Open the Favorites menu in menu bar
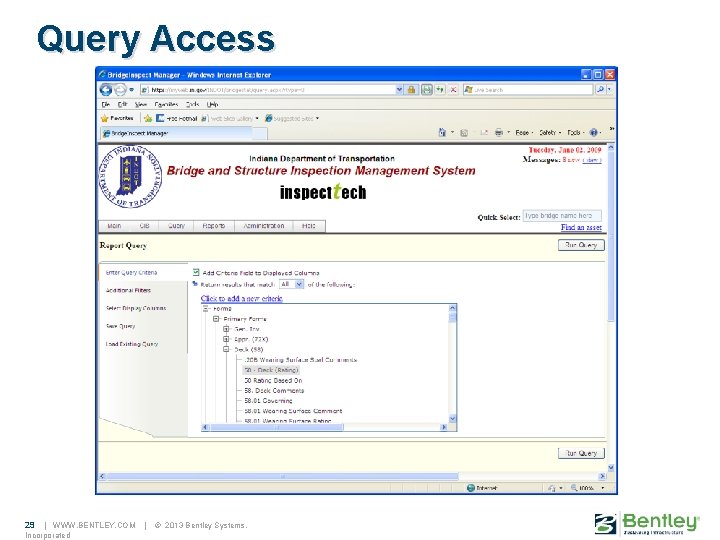Image resolution: width=720 pixels, height=540 pixels. pos(166,105)
